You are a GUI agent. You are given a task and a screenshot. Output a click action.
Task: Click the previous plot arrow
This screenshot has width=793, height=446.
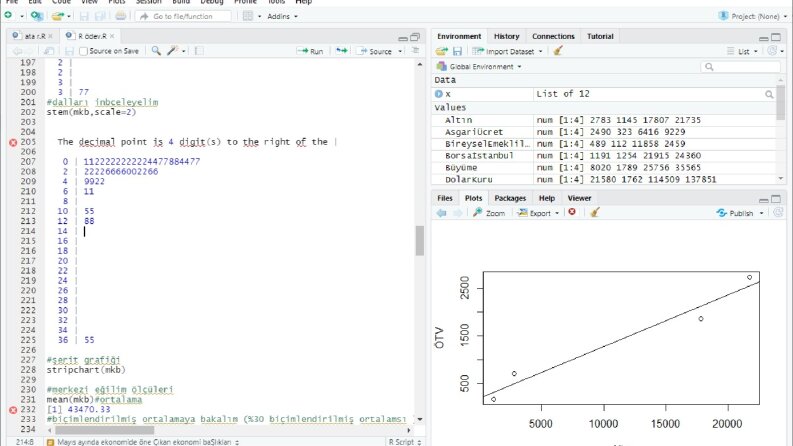[x=442, y=213]
